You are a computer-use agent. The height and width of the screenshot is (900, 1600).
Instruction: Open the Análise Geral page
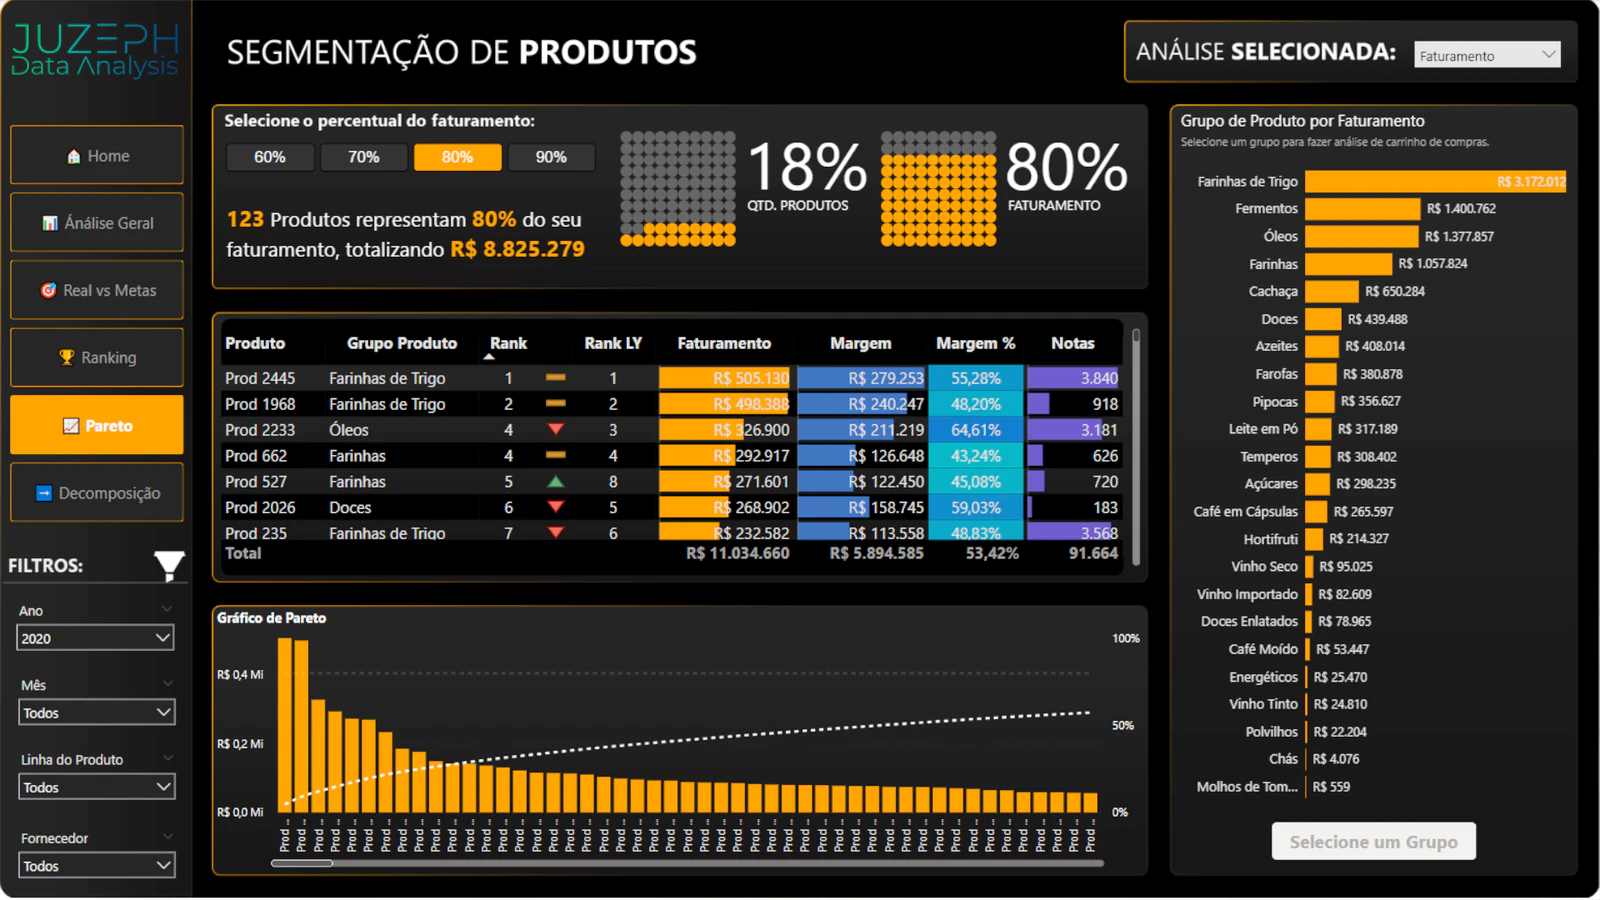[x=97, y=222]
